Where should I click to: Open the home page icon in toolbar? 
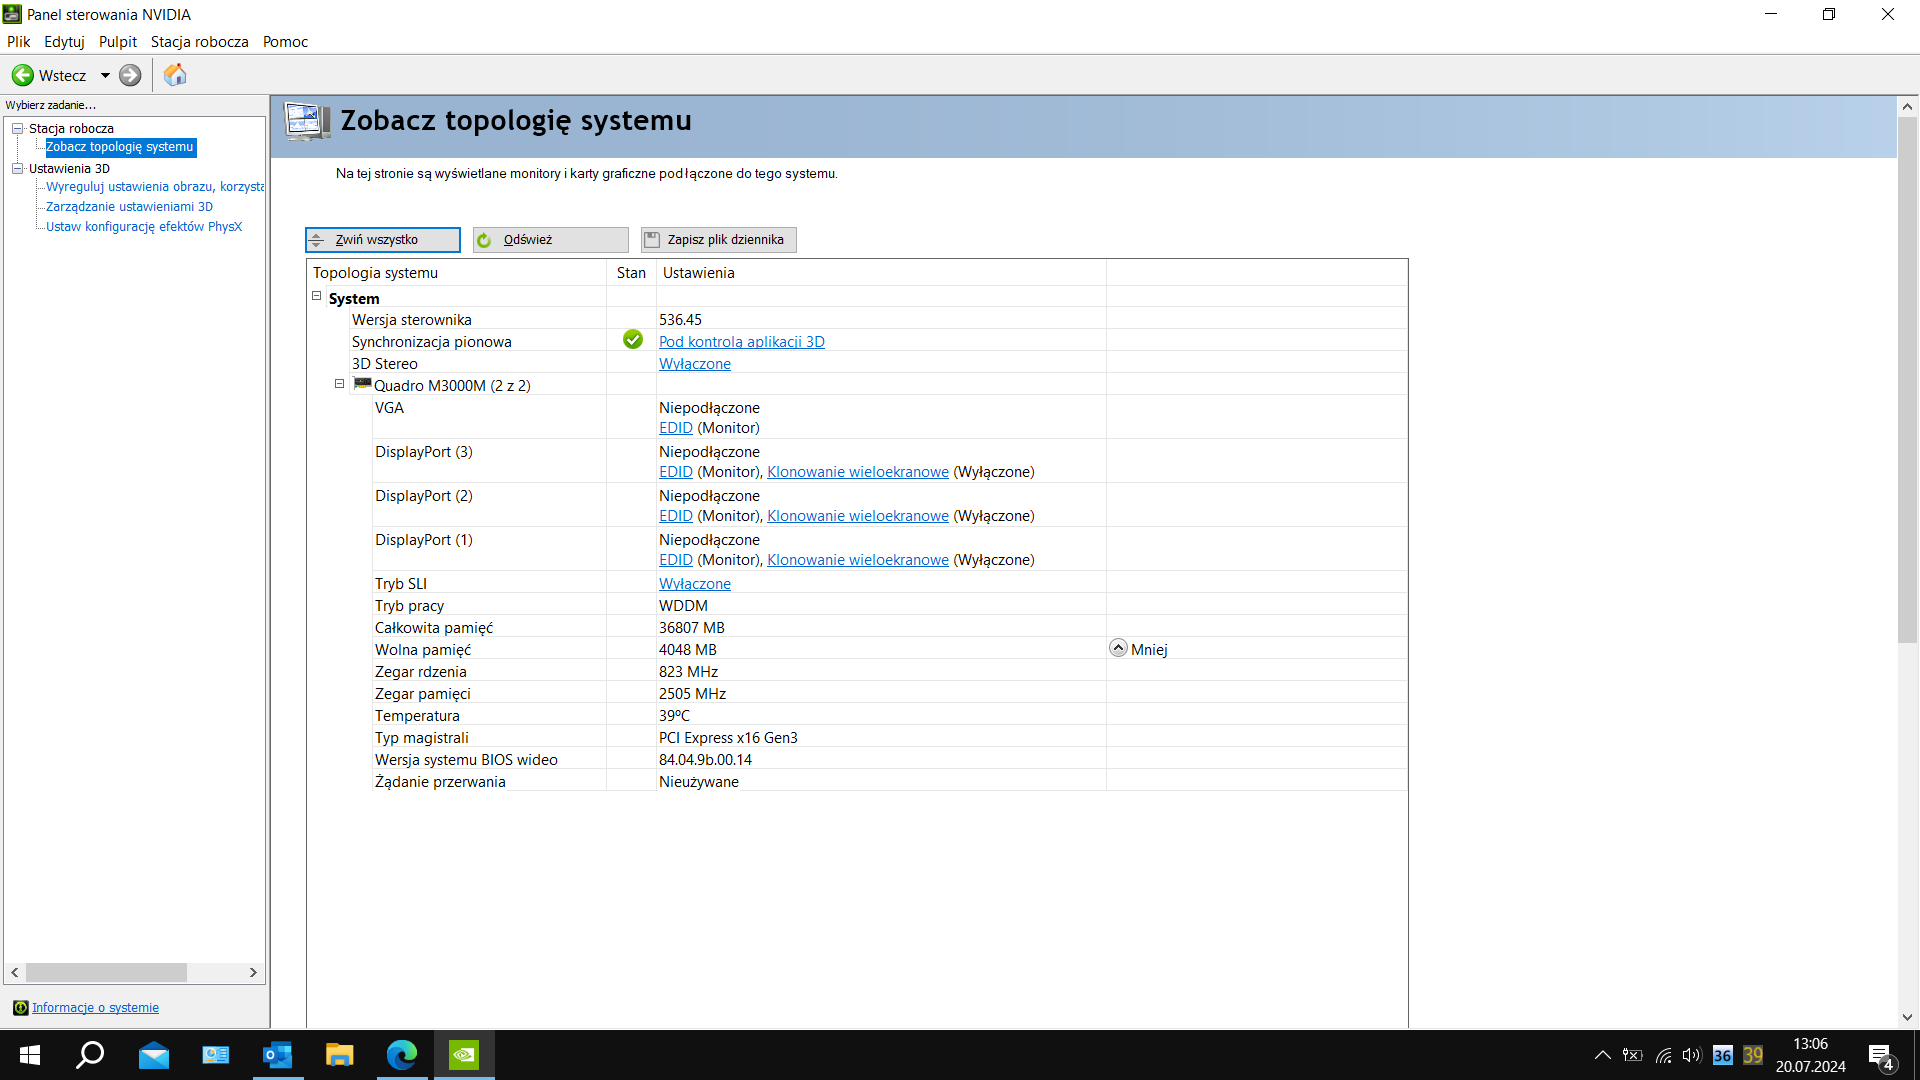[x=175, y=75]
